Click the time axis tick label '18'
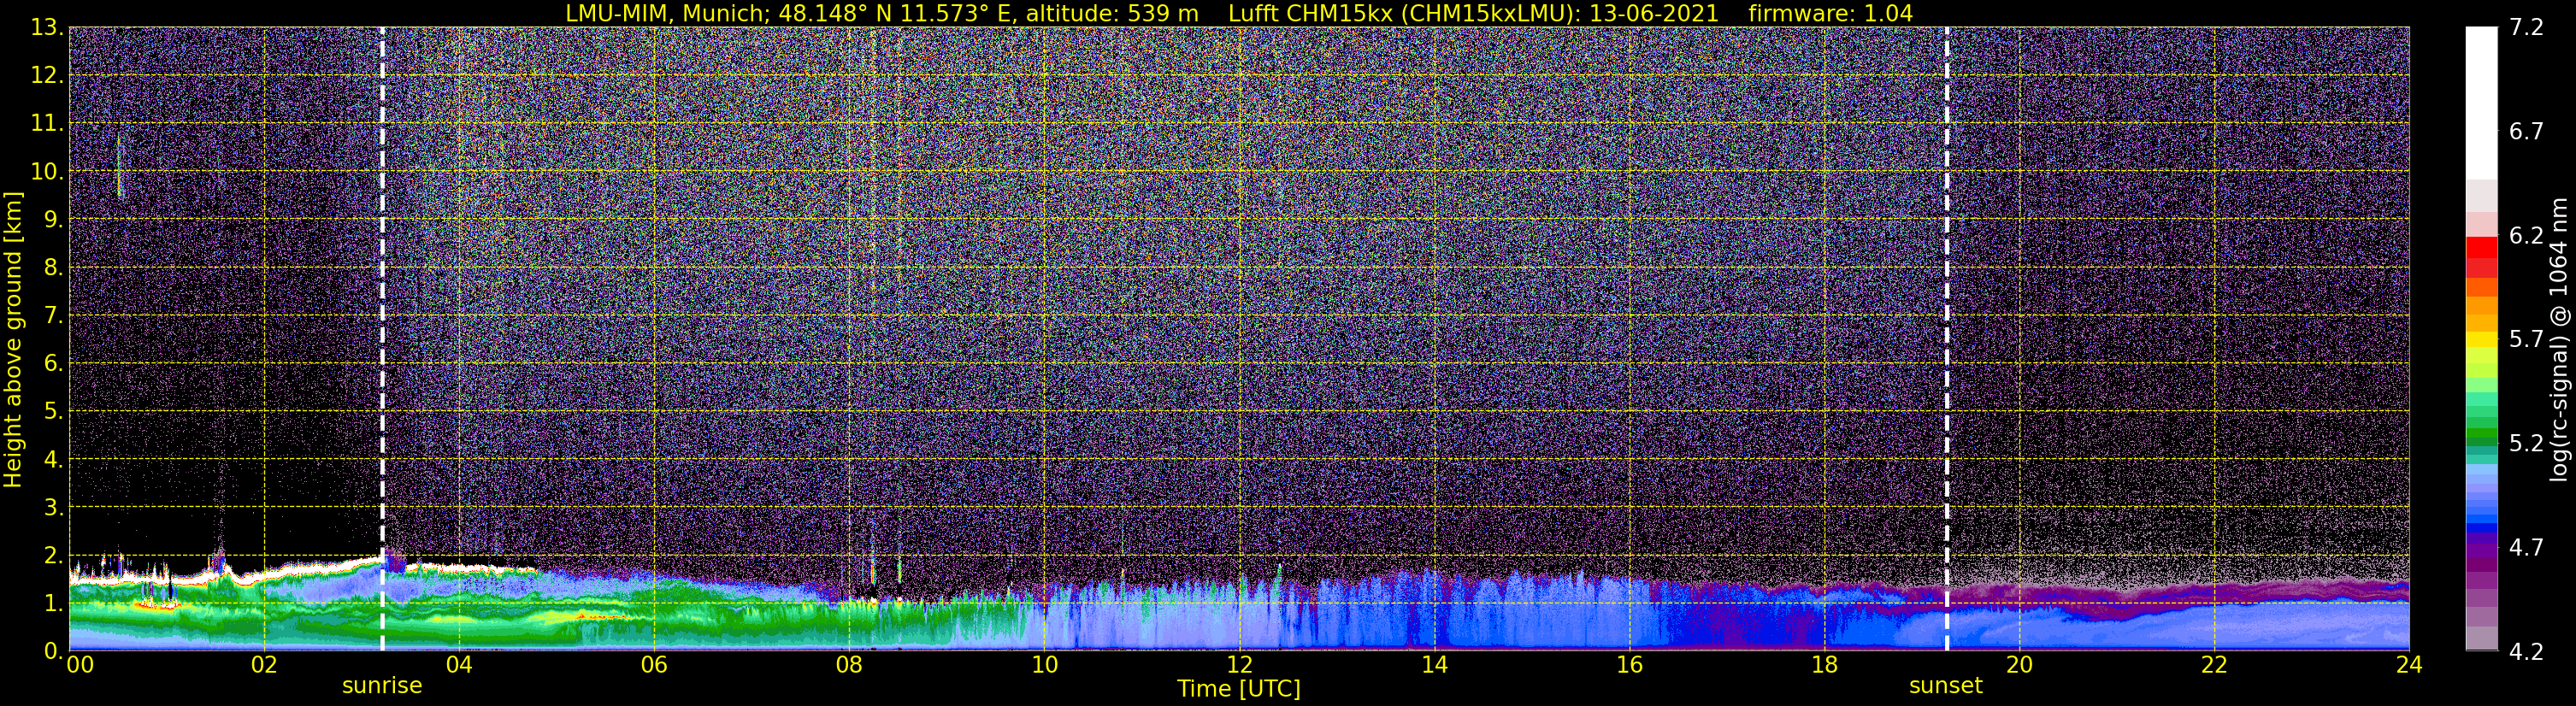The width and height of the screenshot is (2576, 706). pos(1824,666)
